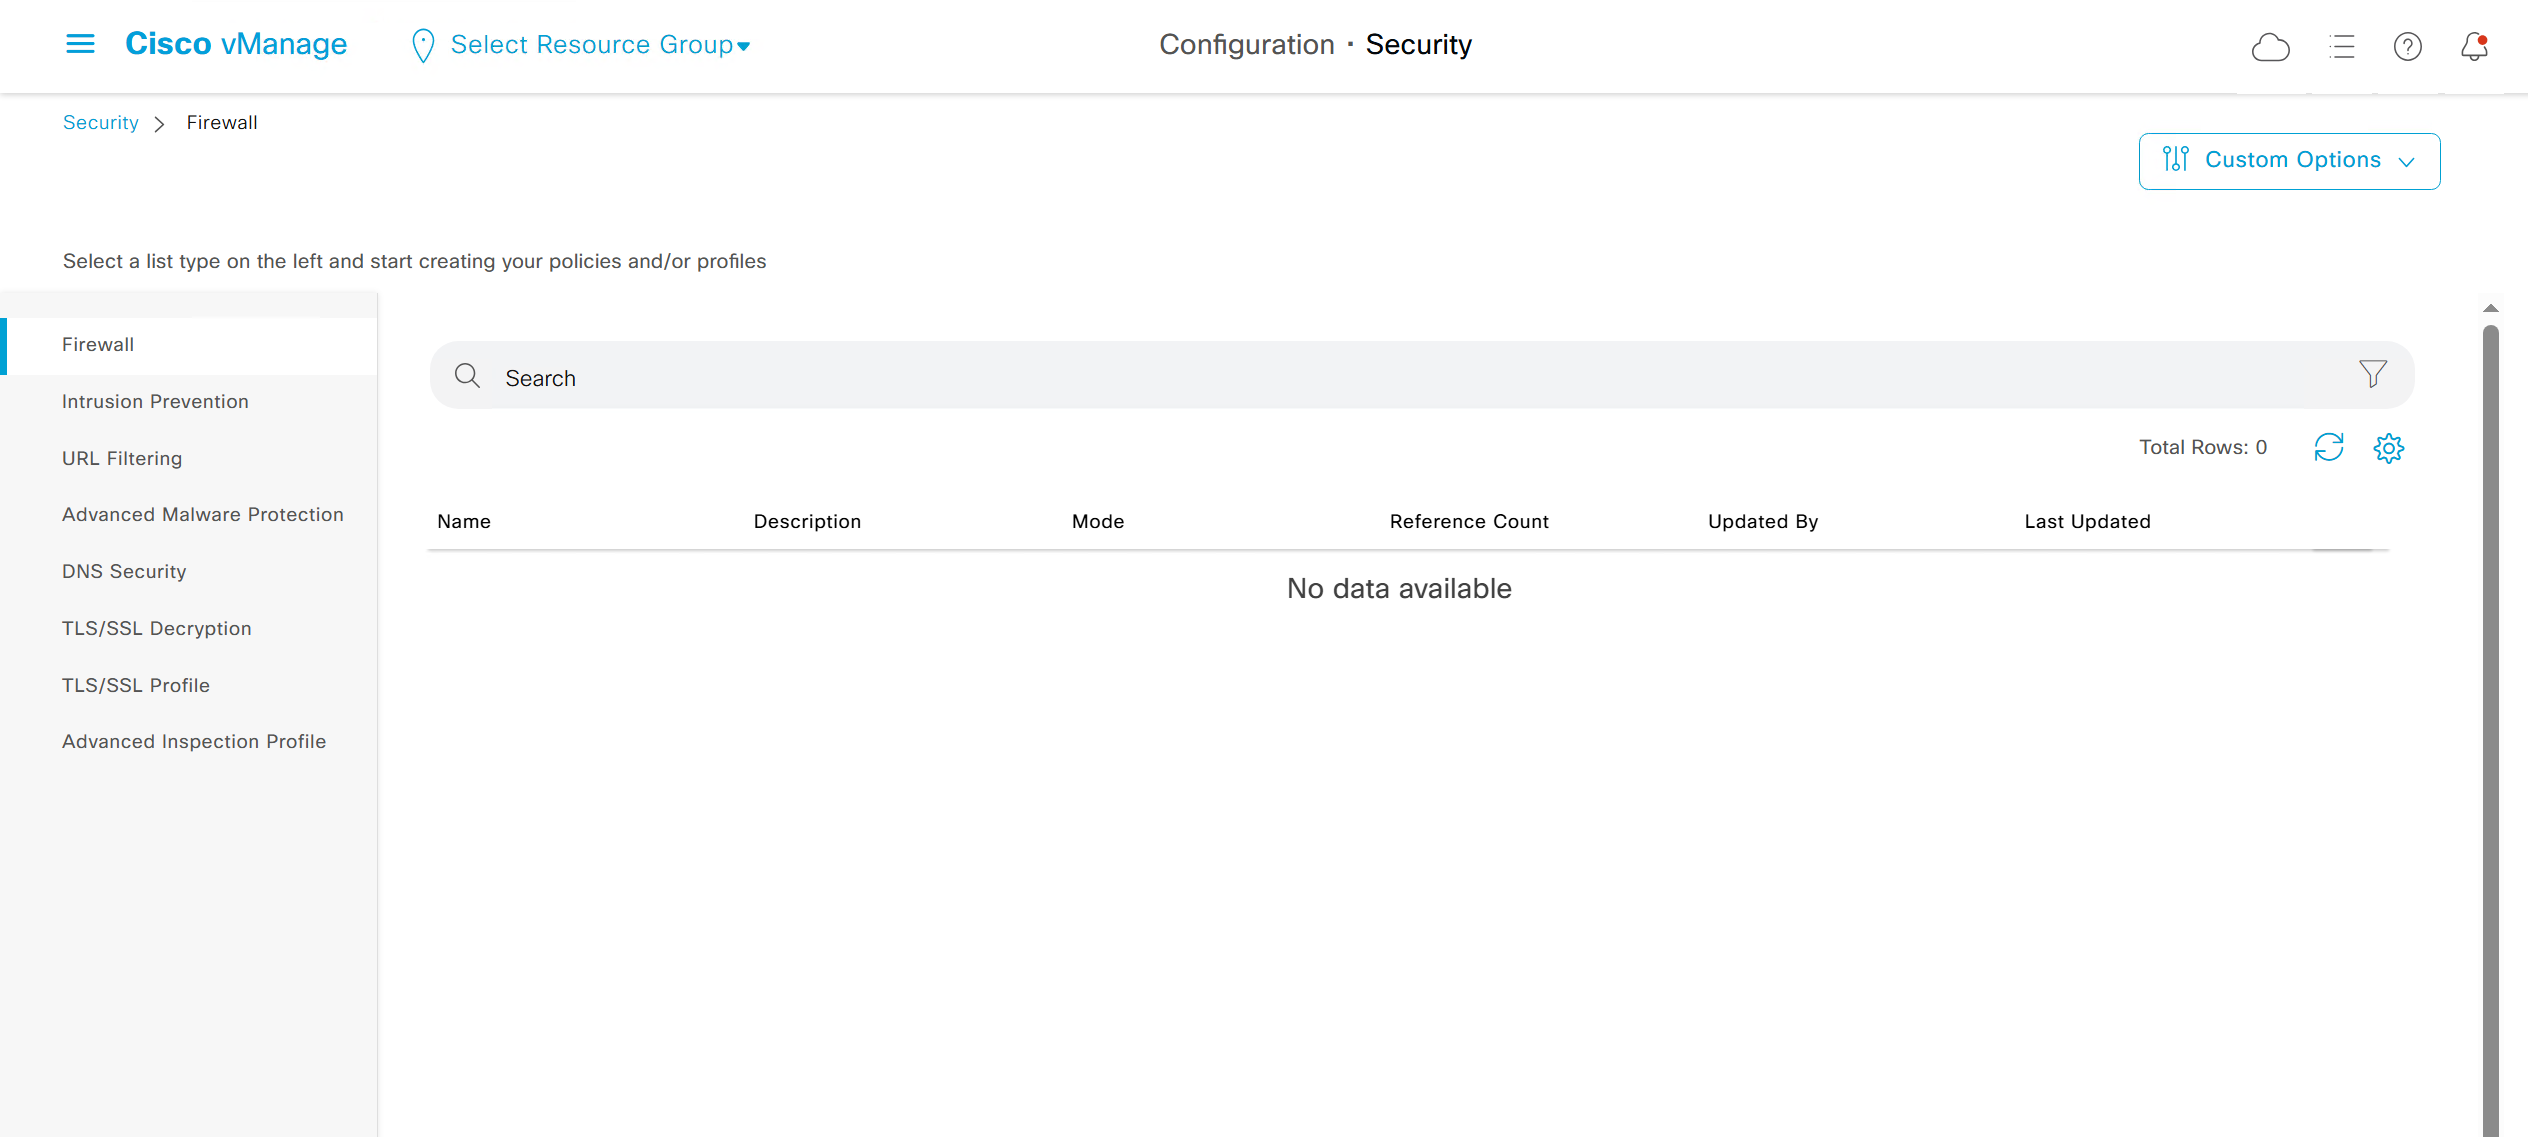
Task: Click the cloud status icon
Action: [2270, 47]
